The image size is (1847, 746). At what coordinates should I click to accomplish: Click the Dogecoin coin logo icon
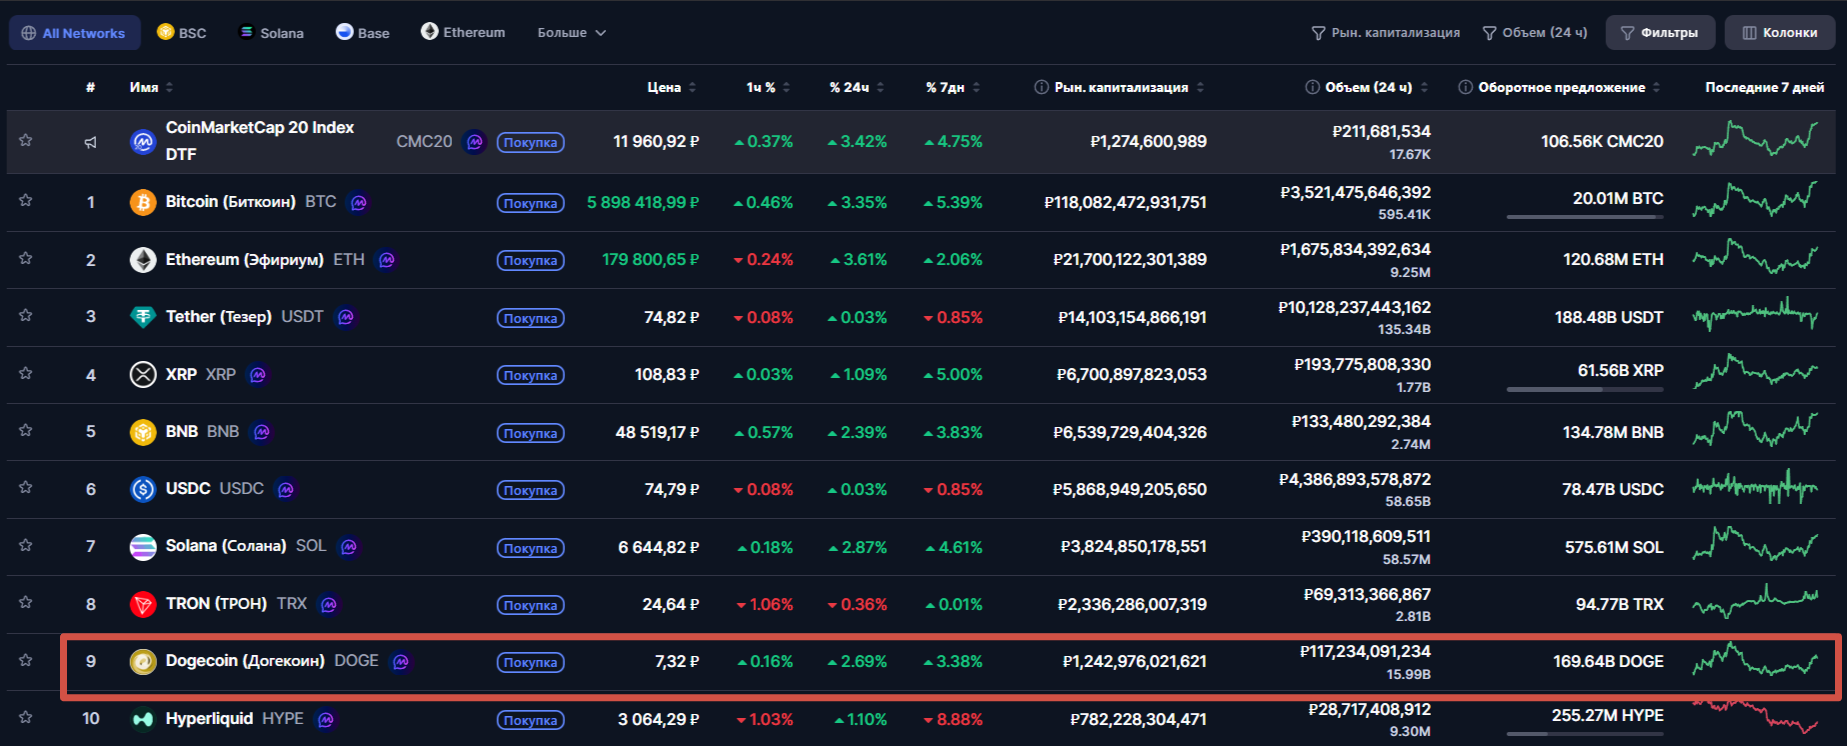[x=143, y=662]
